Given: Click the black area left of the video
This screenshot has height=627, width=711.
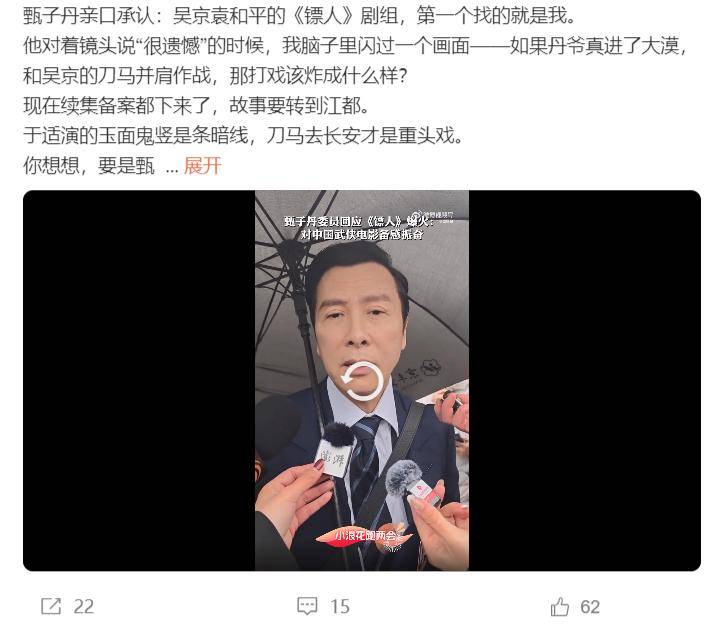Looking at the screenshot, I should point(139,380).
